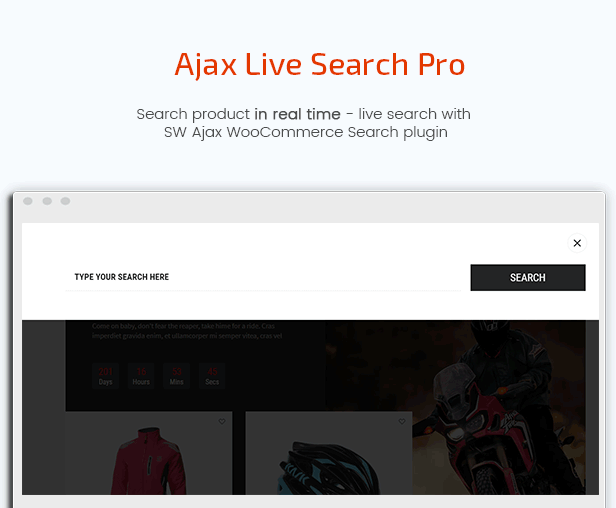The height and width of the screenshot is (508, 616).
Task: Click the first gray window dot
Action: click(x=28, y=201)
